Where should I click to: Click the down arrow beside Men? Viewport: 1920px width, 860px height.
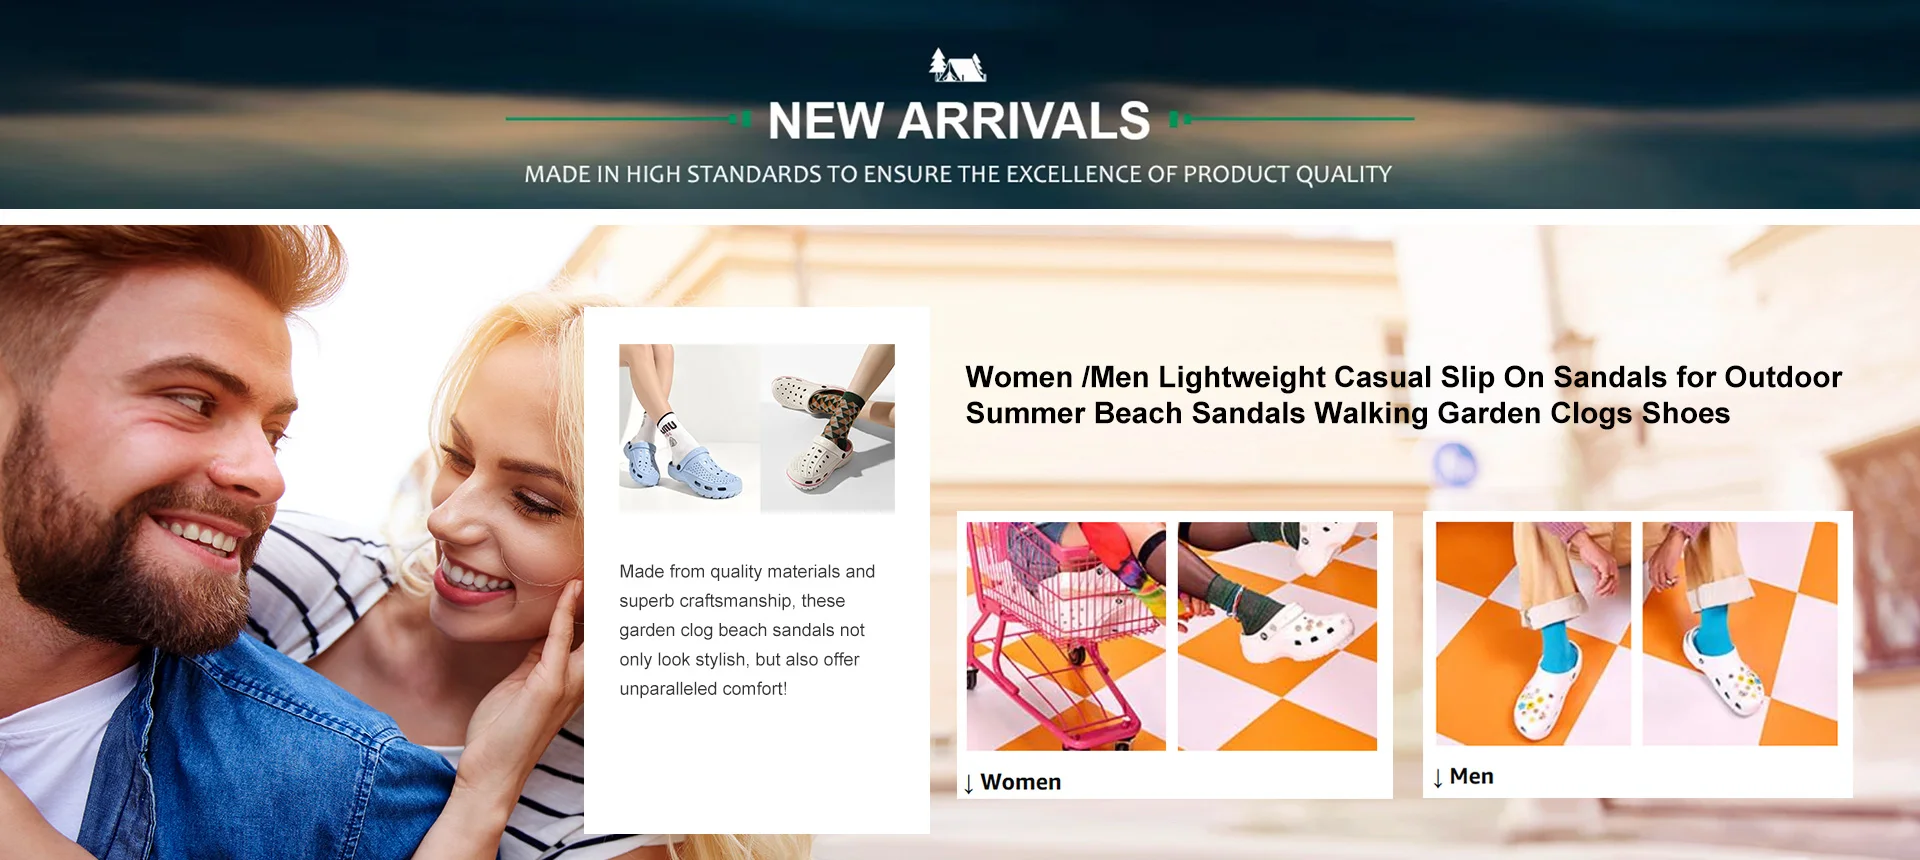(x=1437, y=778)
